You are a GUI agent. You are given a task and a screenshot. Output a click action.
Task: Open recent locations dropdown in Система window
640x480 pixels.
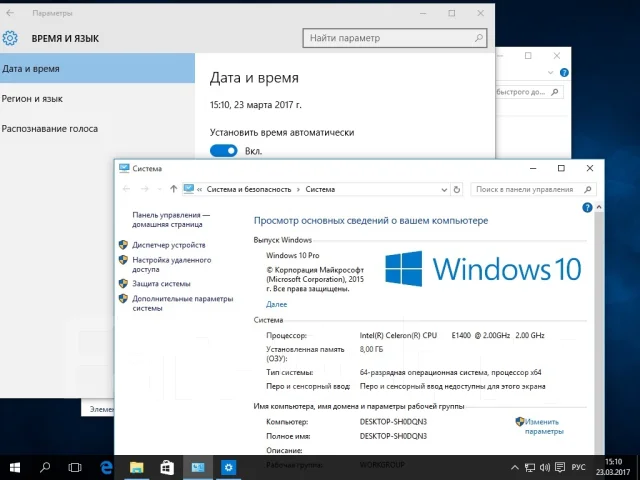pos(159,189)
